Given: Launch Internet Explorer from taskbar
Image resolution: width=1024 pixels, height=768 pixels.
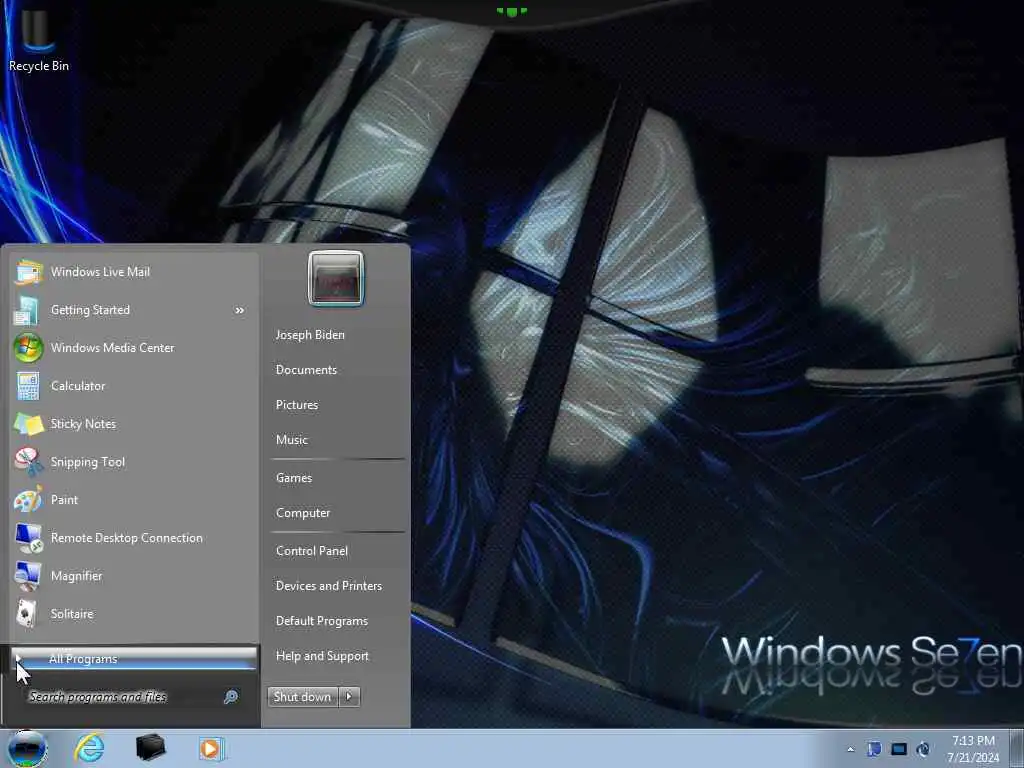Looking at the screenshot, I should (89, 748).
